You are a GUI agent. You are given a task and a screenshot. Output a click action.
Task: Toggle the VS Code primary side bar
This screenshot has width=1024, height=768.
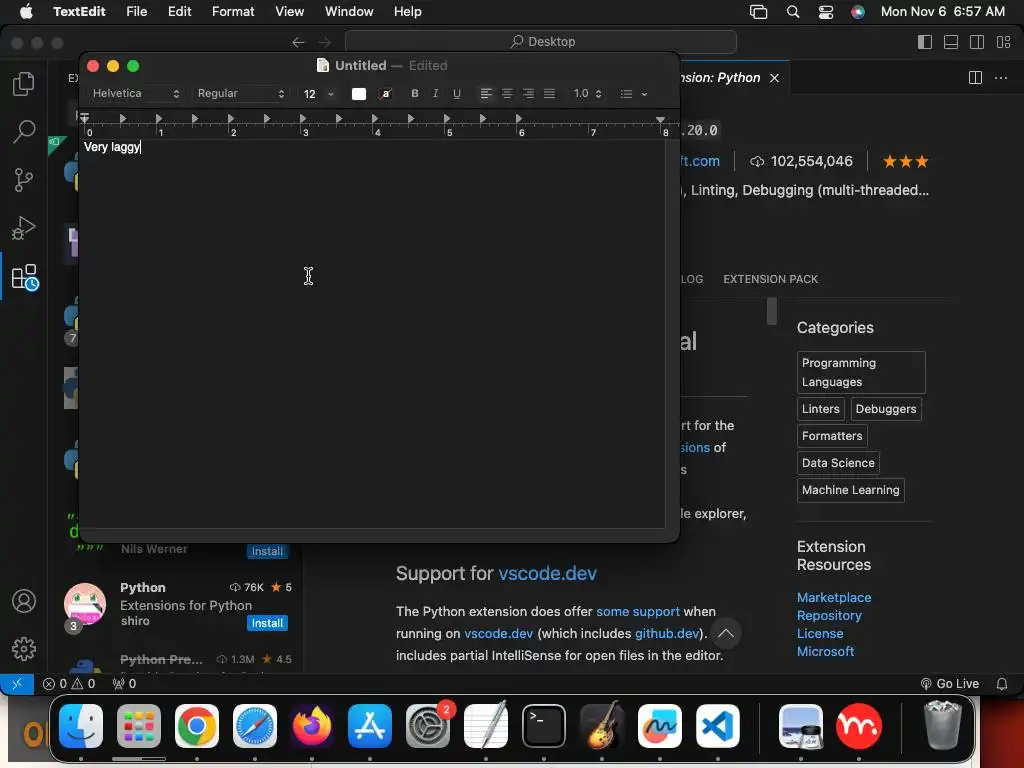925,42
